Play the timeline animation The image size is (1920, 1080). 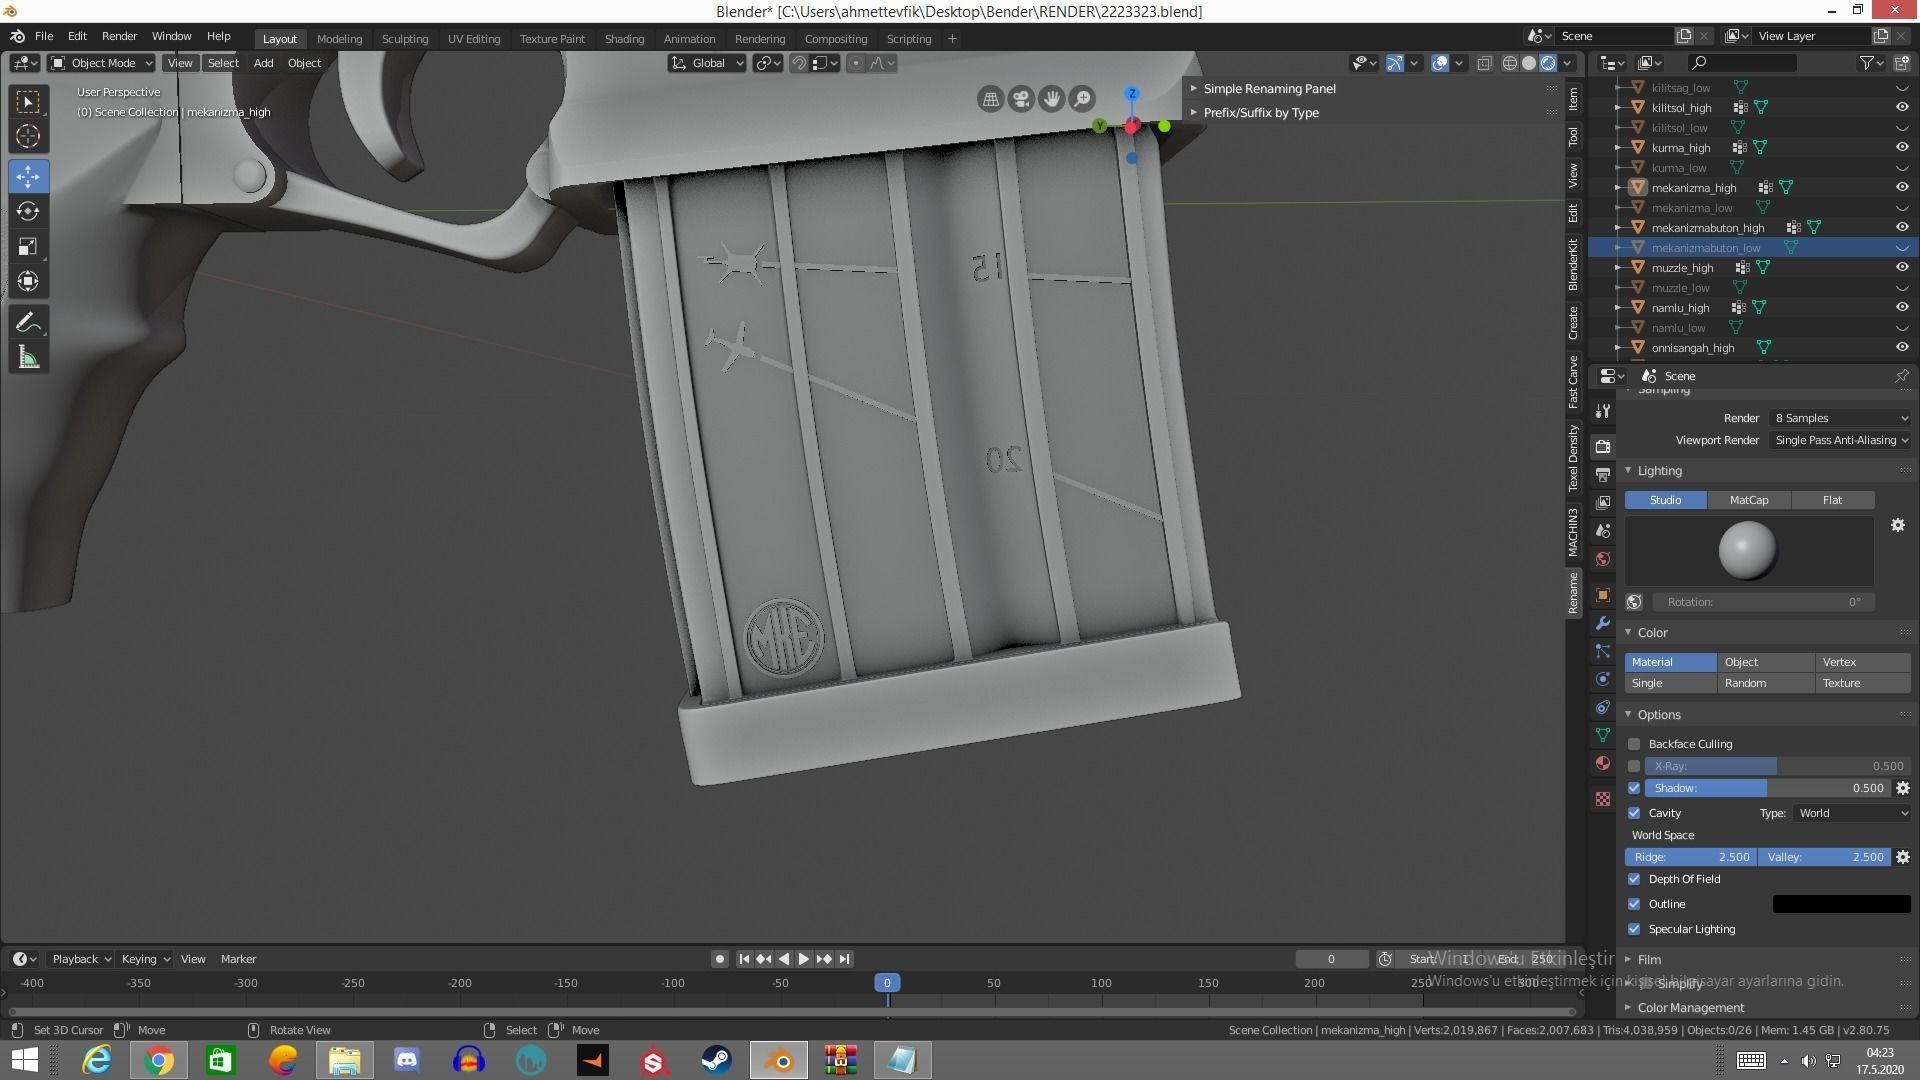803,959
